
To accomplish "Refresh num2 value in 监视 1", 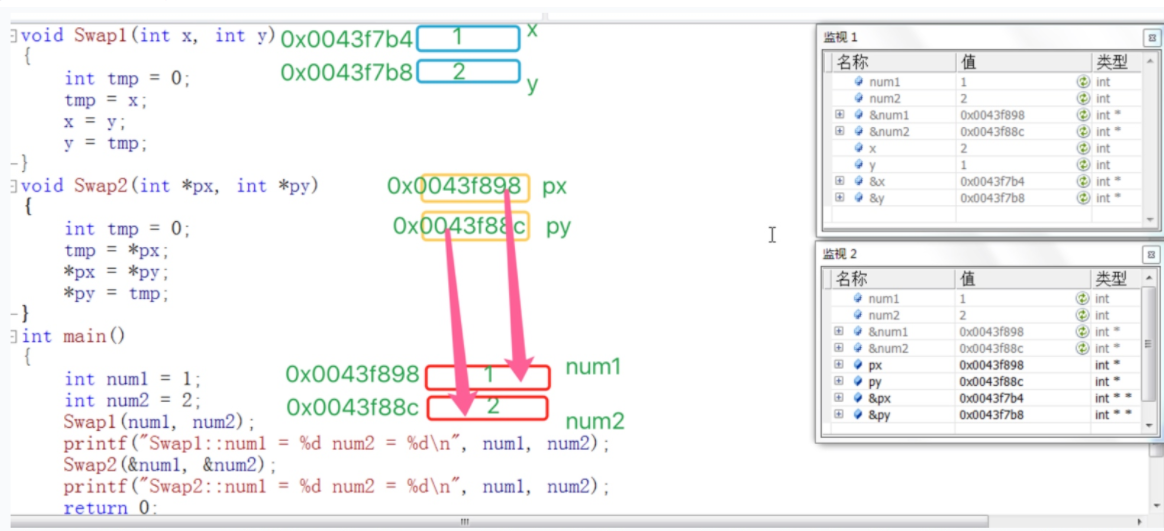I will [1083, 99].
